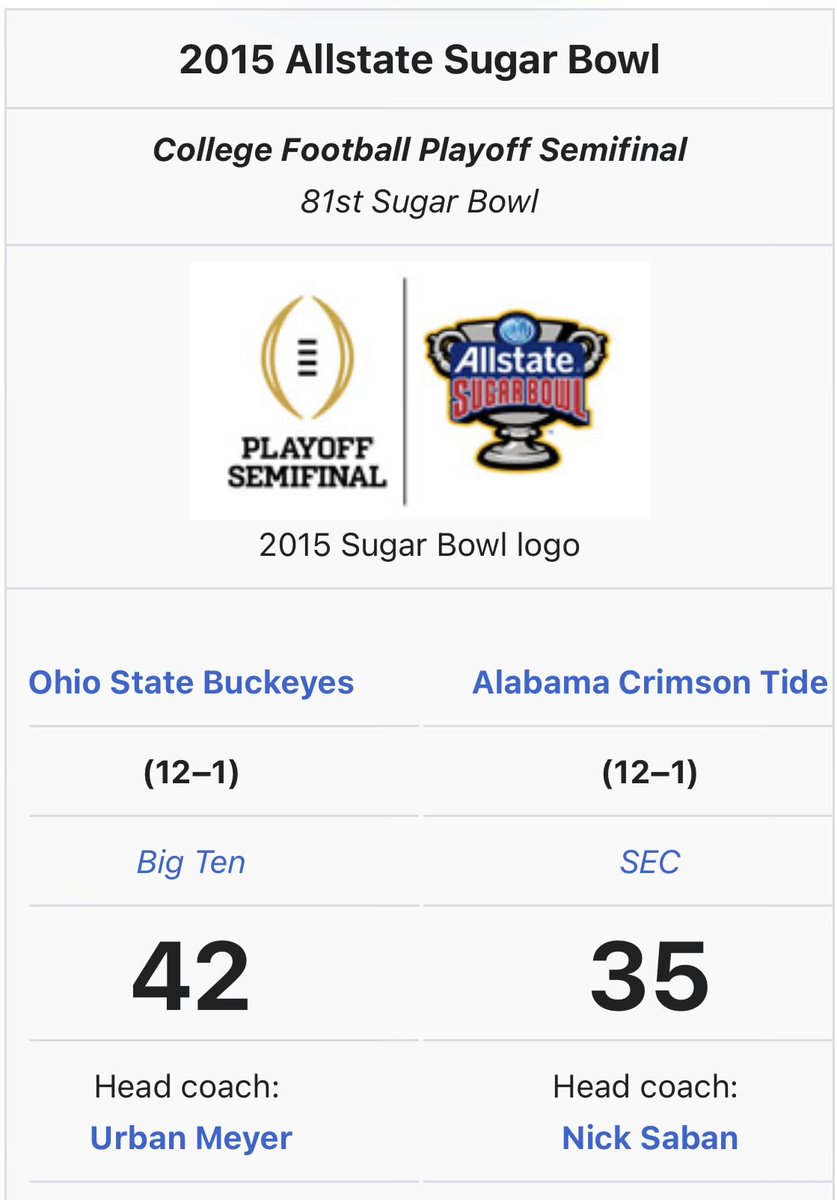Click Ohio State's score of 42
The image size is (837, 1200).
point(191,976)
